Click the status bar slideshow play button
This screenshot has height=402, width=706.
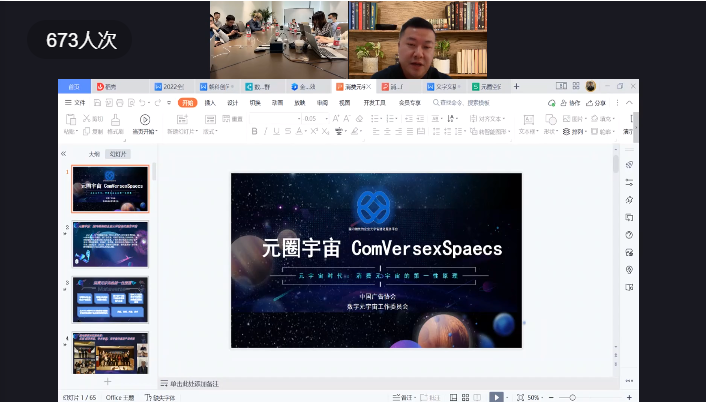click(x=496, y=397)
